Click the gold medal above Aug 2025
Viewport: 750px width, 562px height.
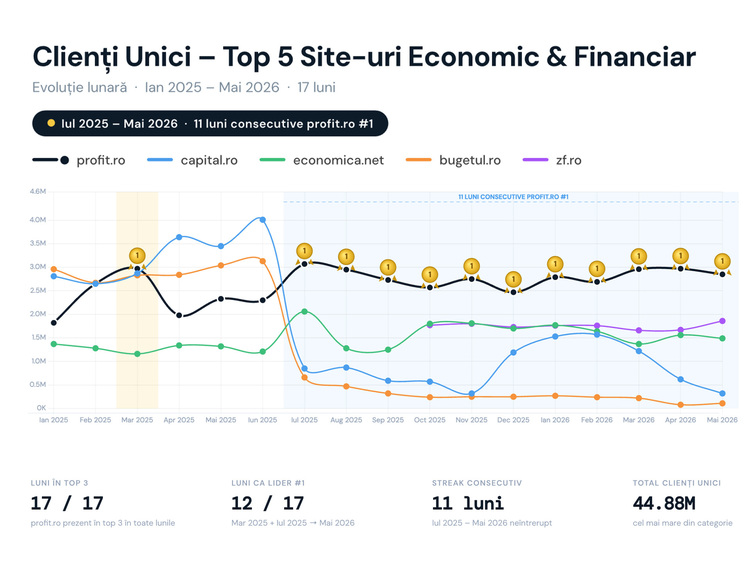click(x=346, y=257)
